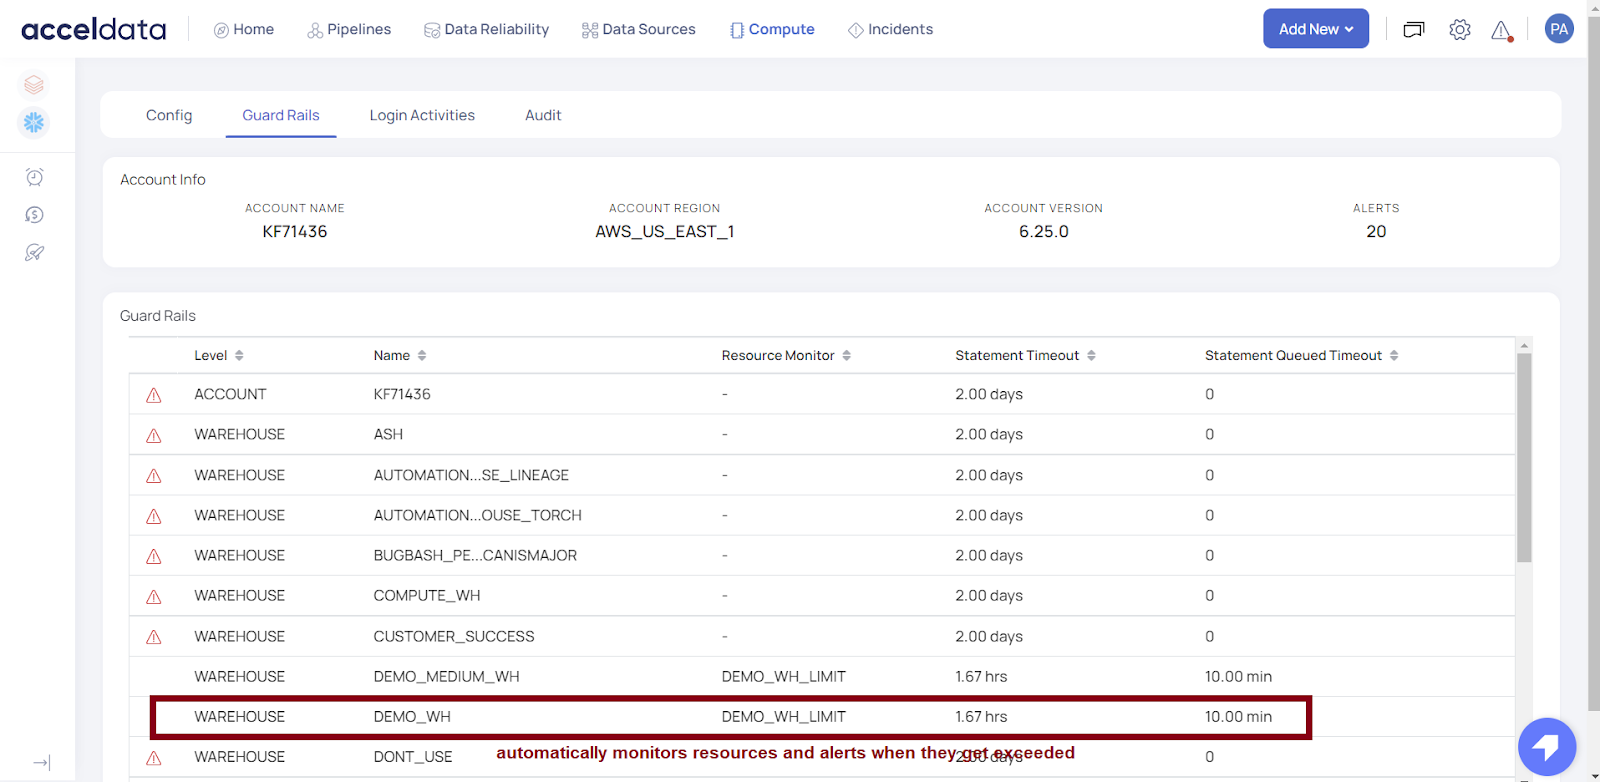Image resolution: width=1600 pixels, height=782 pixels.
Task: Switch to the Config tab
Action: (169, 115)
